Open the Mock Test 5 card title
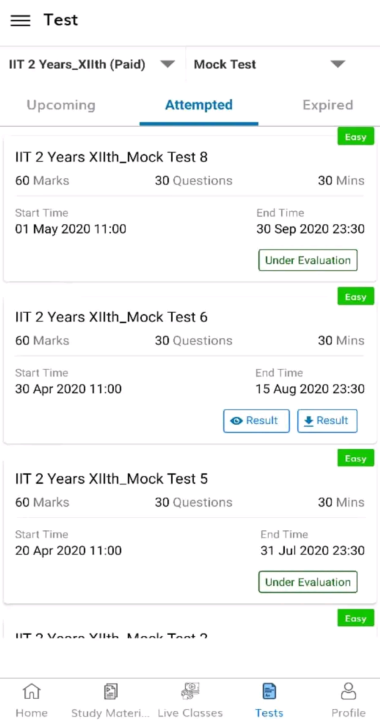 point(112,479)
